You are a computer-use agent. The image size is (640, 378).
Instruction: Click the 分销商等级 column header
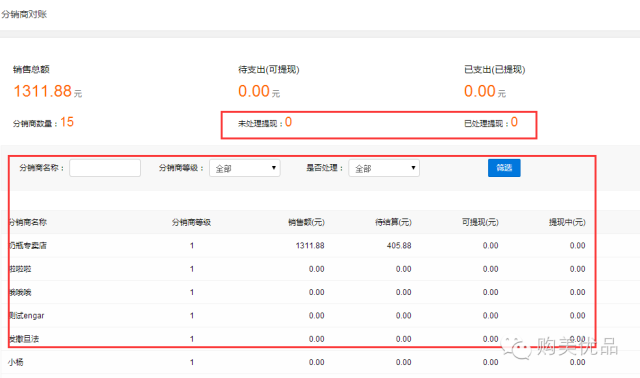(191, 222)
